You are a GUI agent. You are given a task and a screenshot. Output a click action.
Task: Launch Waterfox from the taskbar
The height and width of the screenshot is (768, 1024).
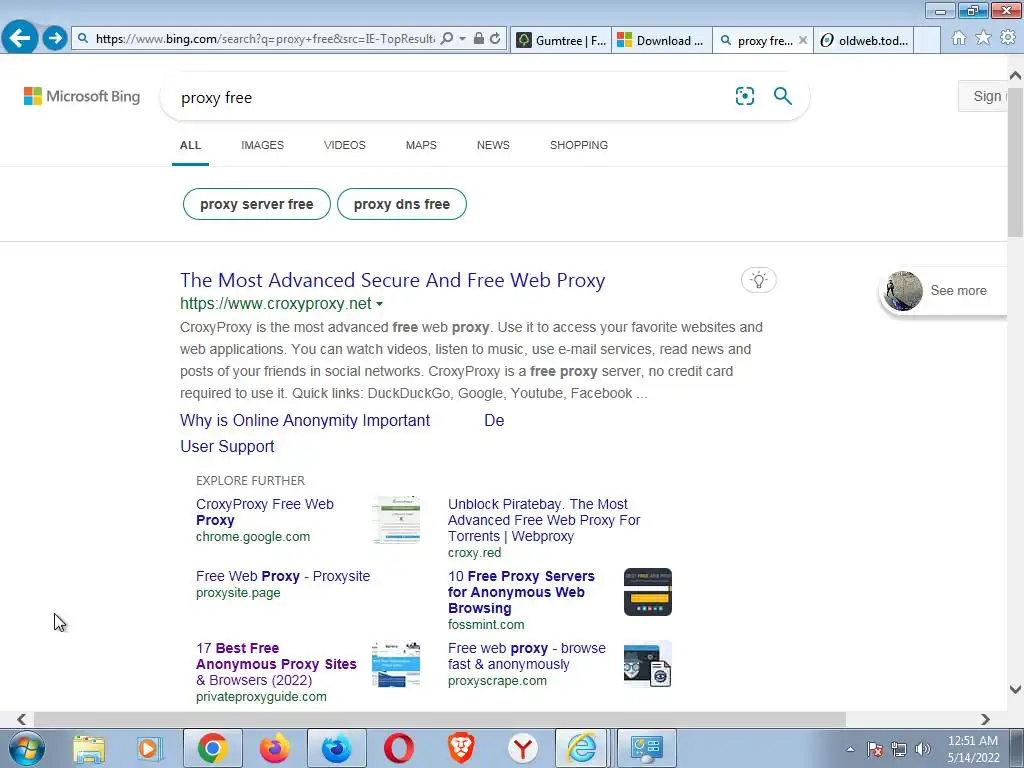pos(336,748)
